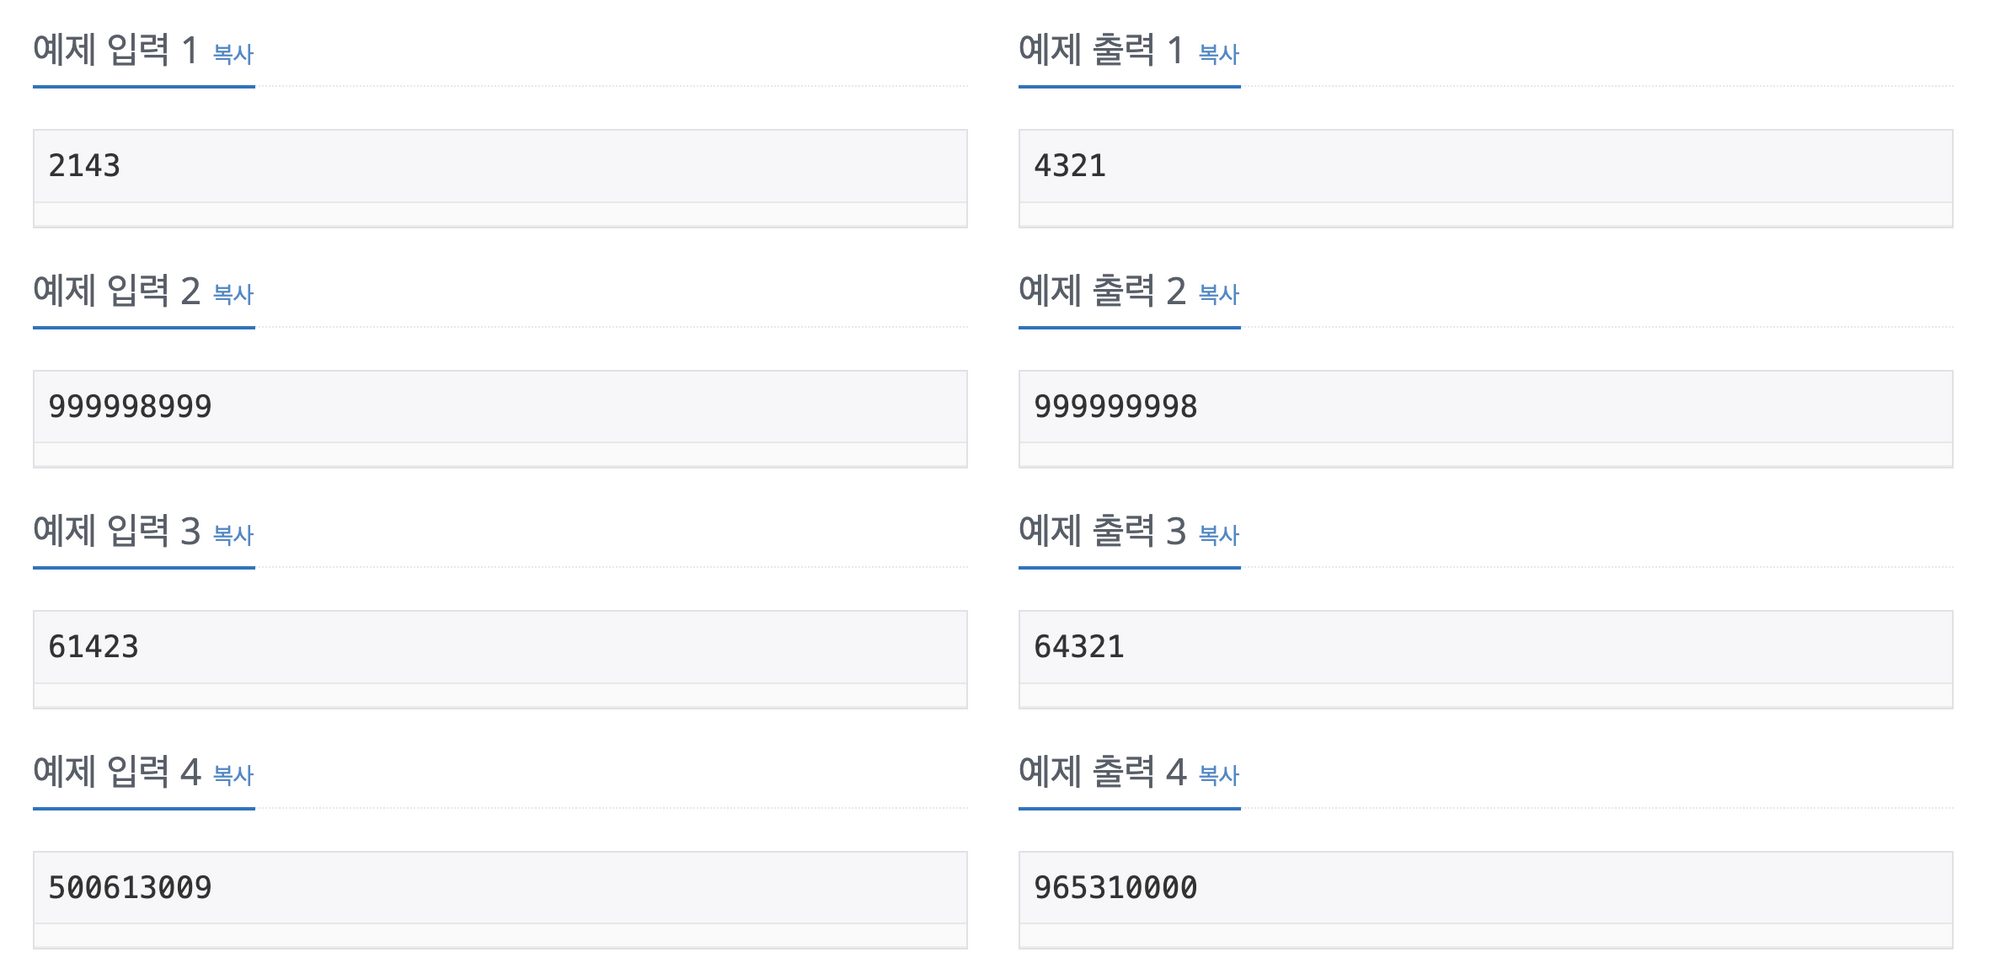2000x974 pixels.
Task: Click the sample output box containing 4321
Action: [1485, 166]
